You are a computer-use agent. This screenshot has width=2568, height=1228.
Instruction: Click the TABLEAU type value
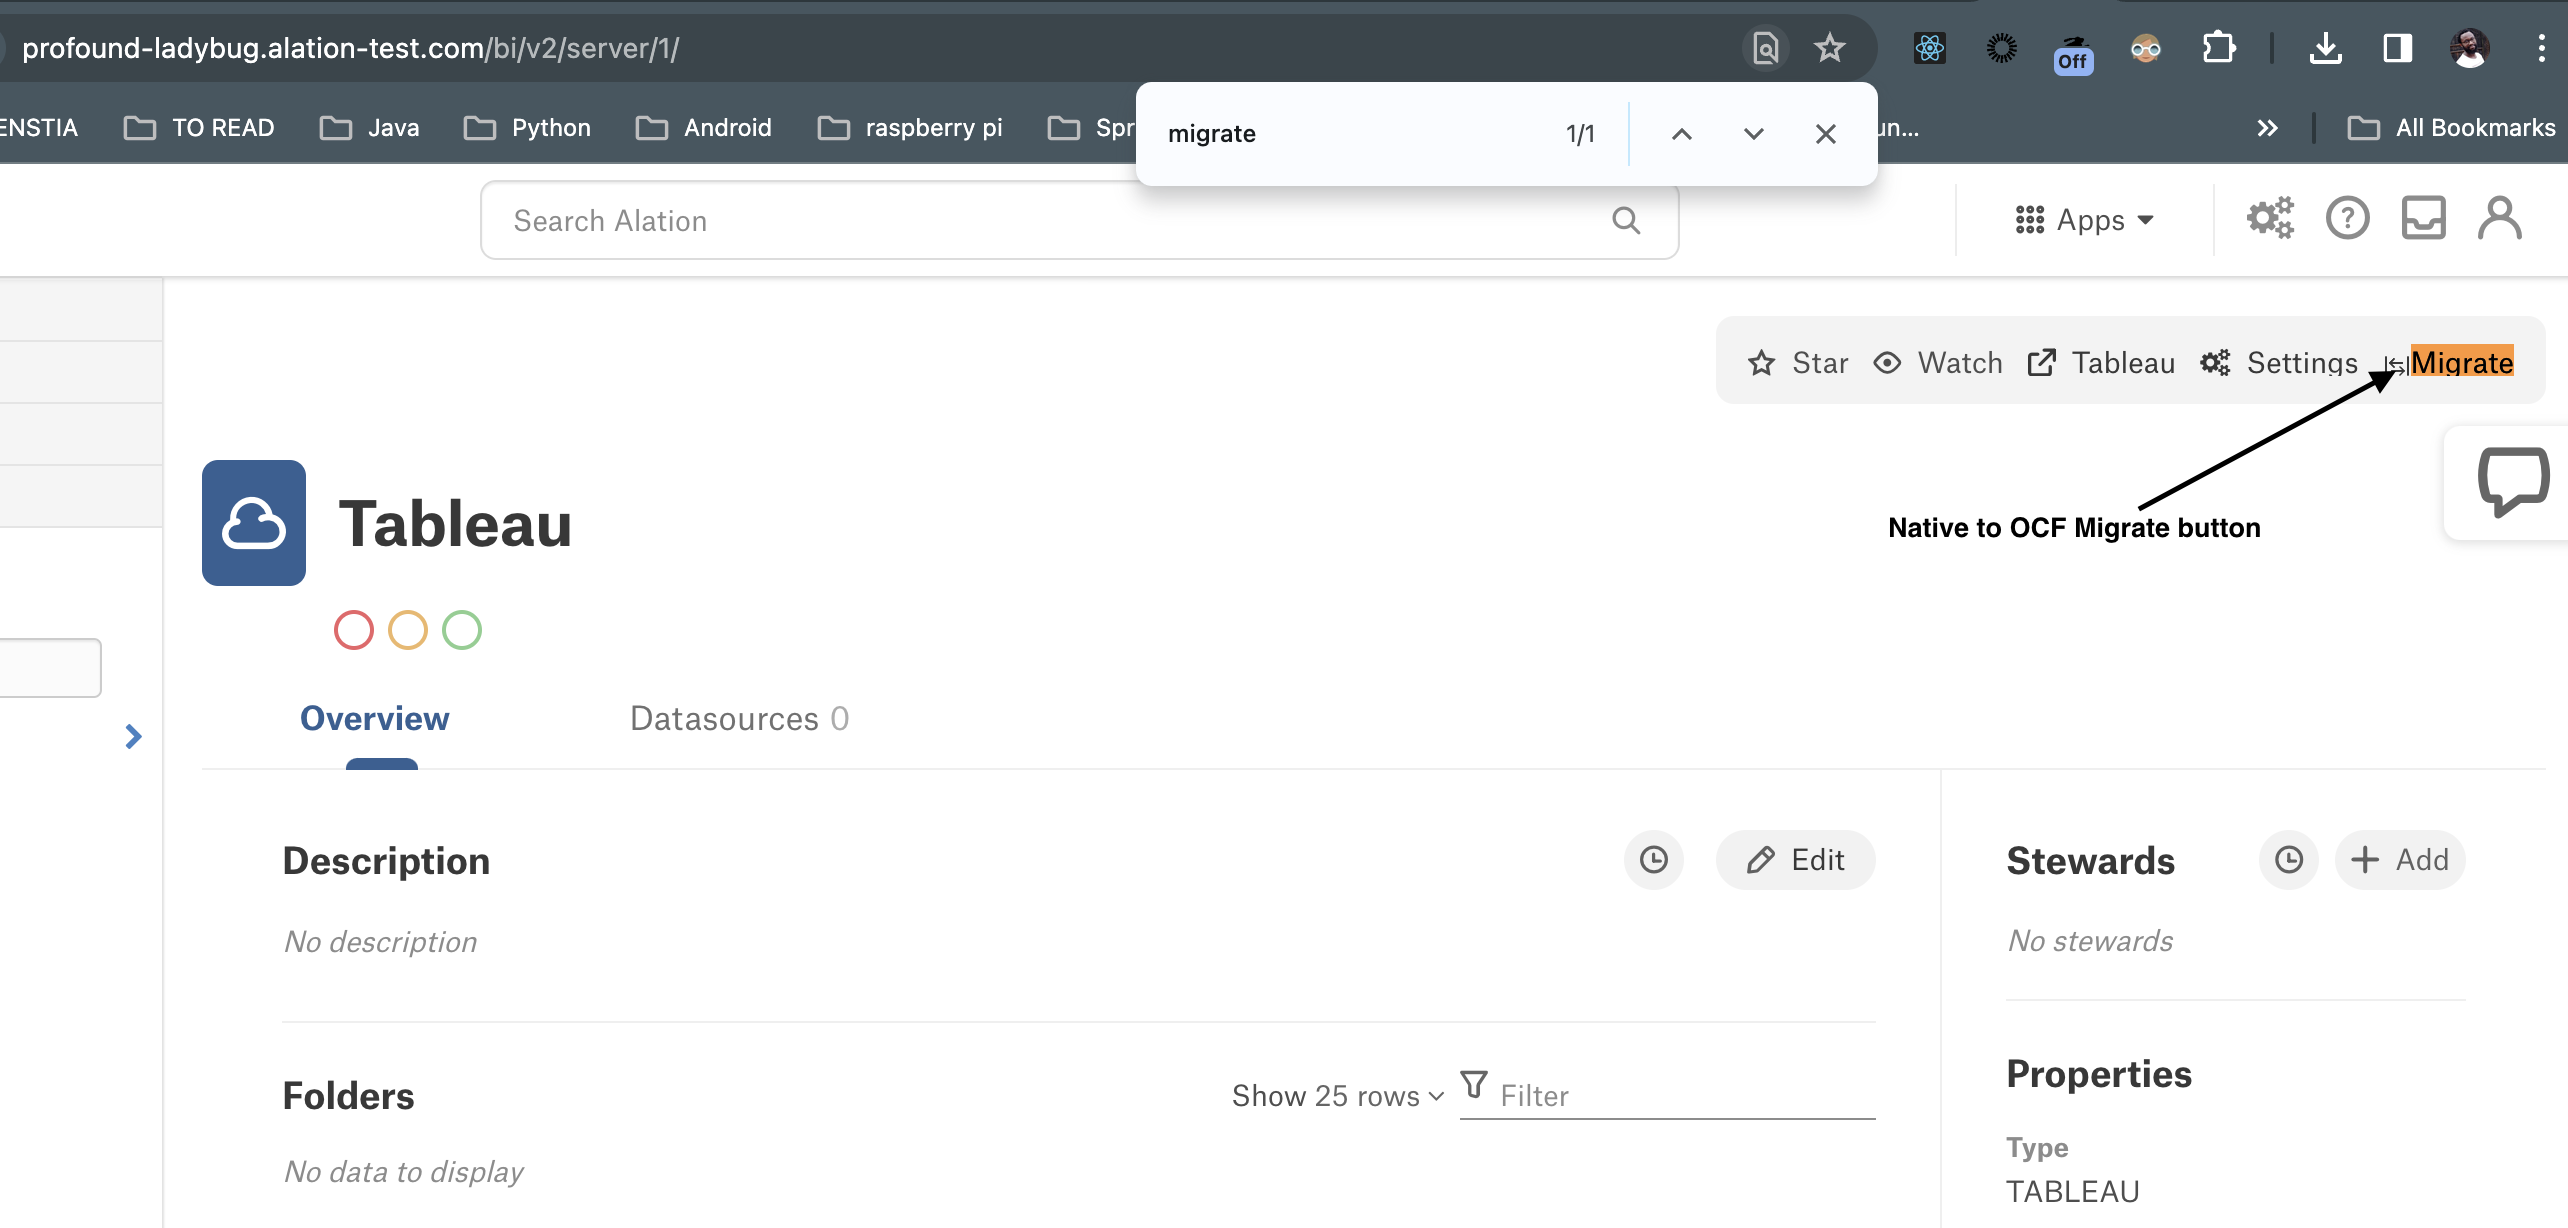click(x=2073, y=1192)
